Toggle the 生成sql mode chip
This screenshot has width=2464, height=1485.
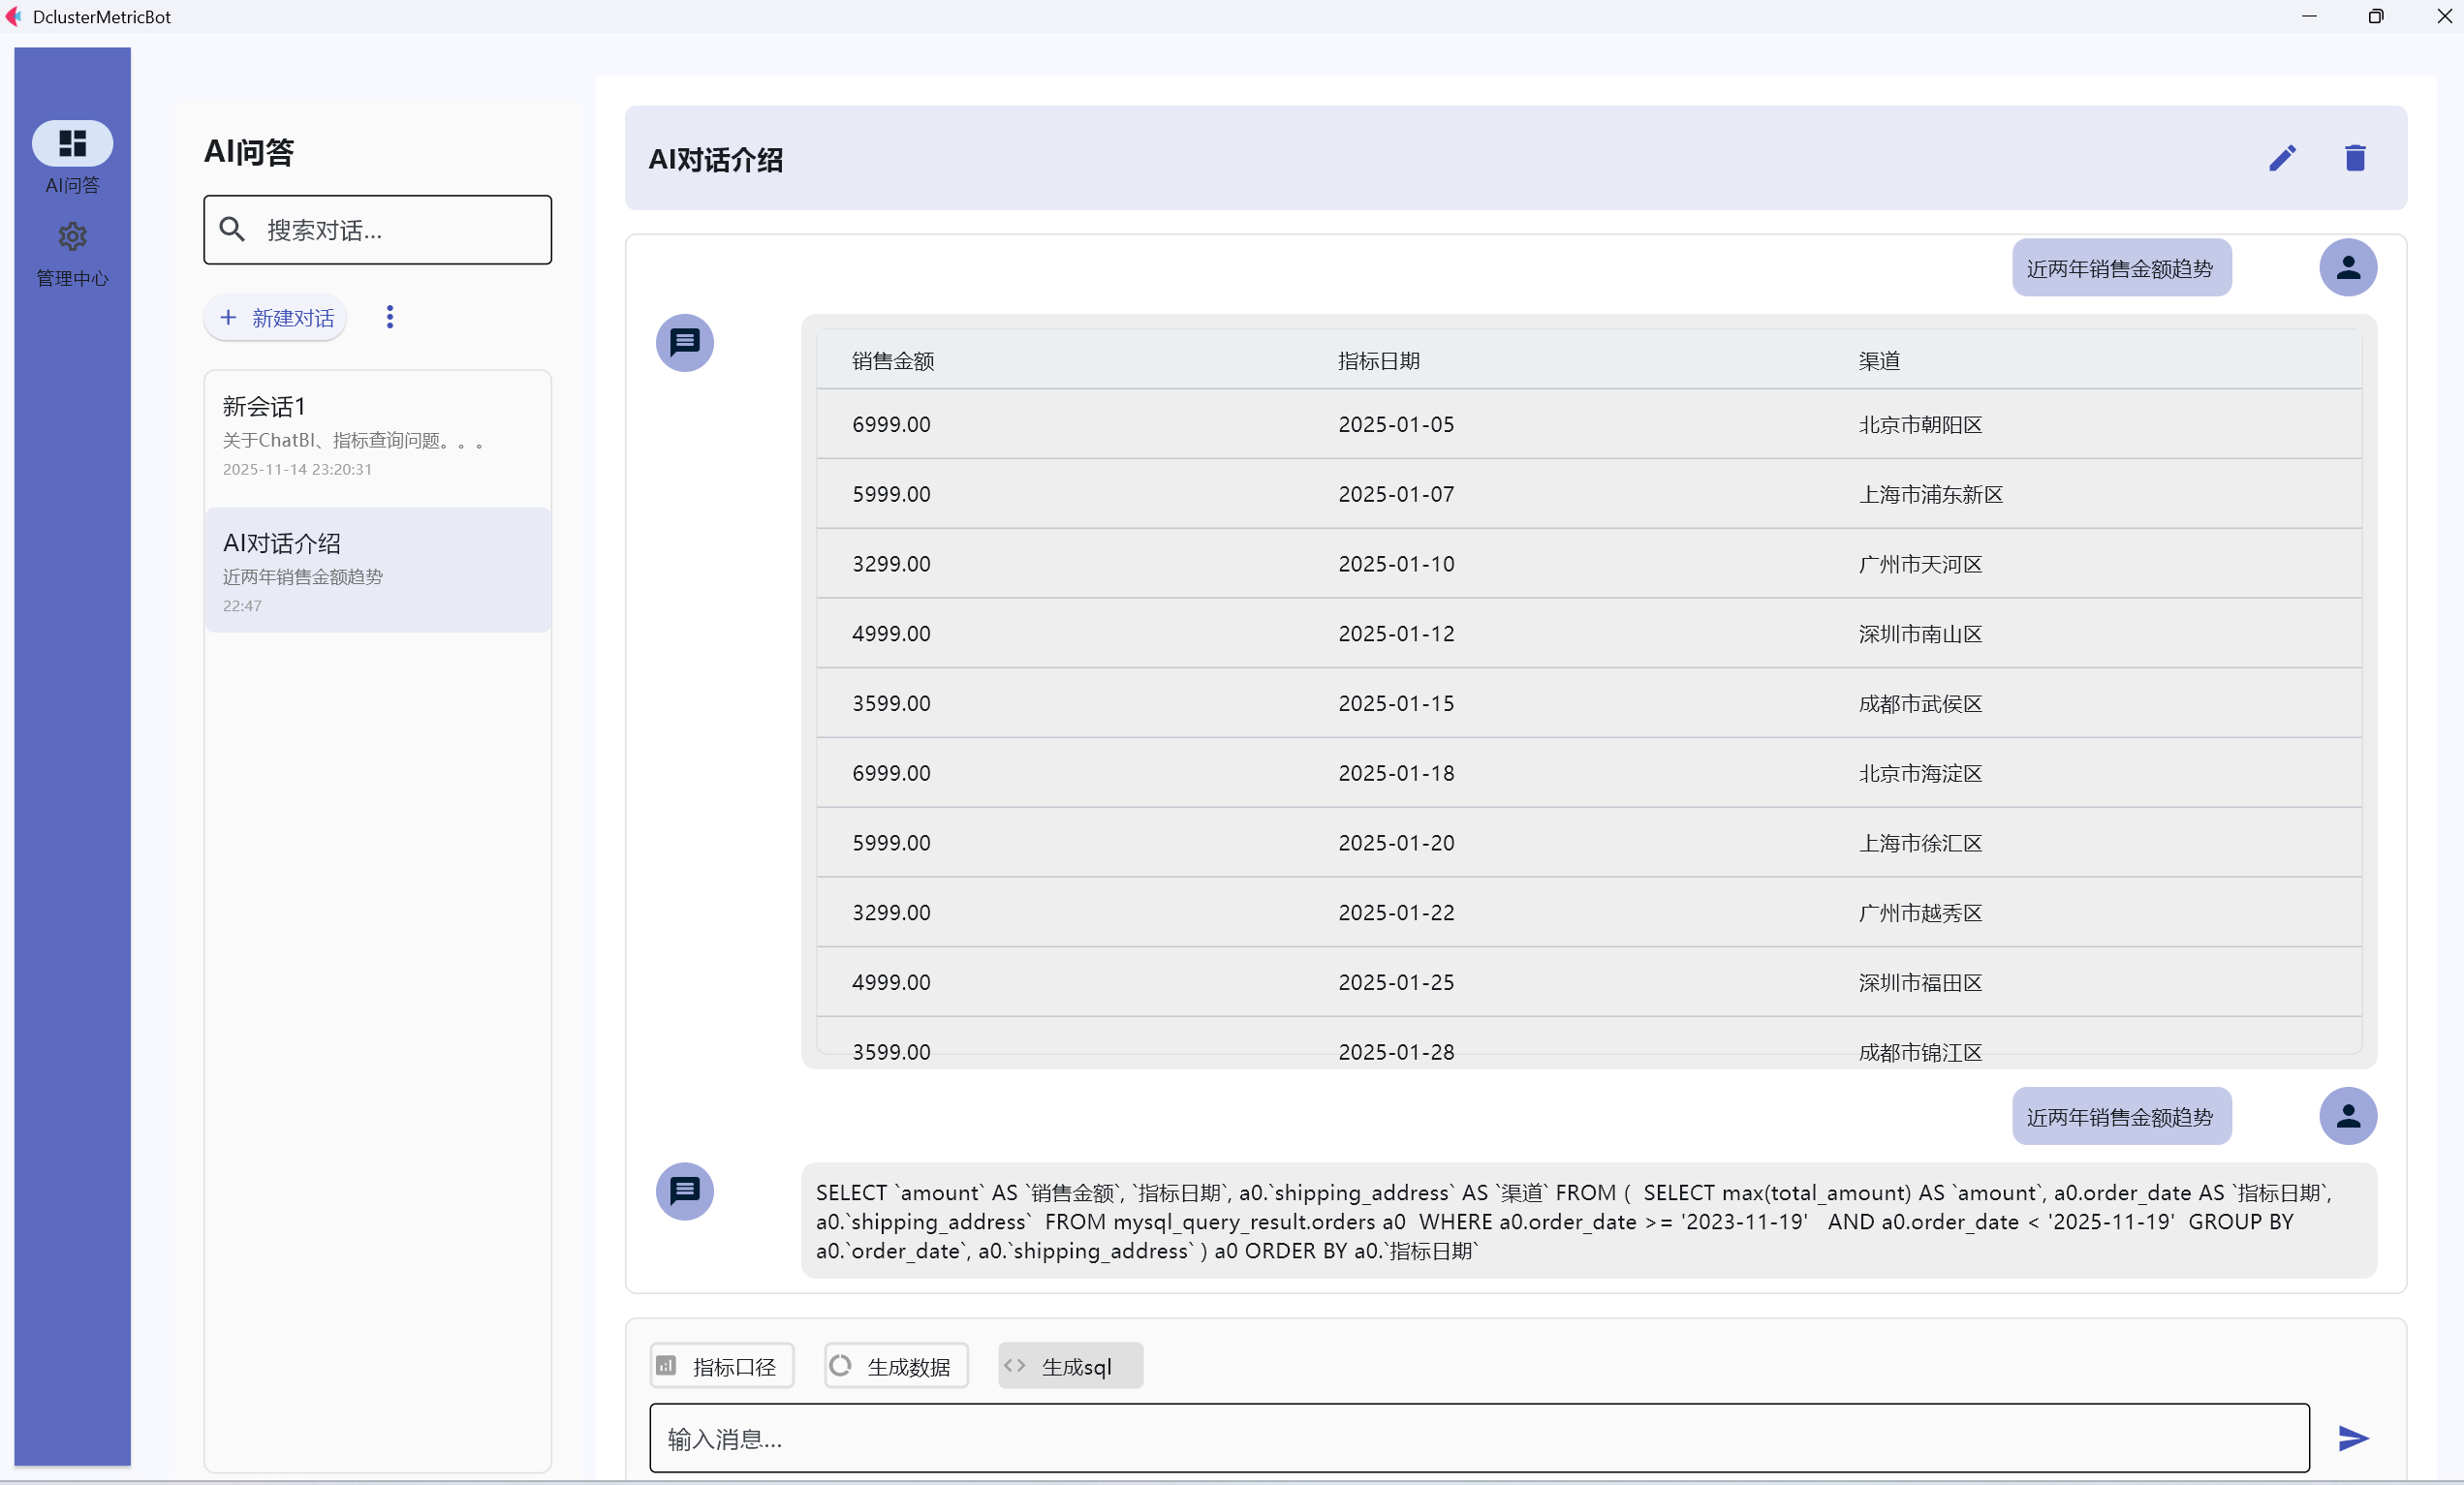[x=1069, y=1365]
